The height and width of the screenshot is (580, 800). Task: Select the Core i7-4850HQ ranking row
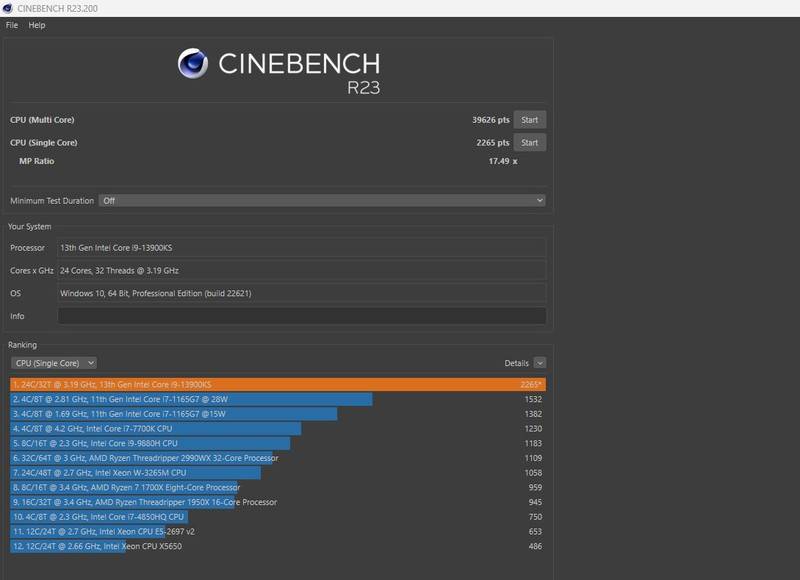pyautogui.click(x=278, y=517)
